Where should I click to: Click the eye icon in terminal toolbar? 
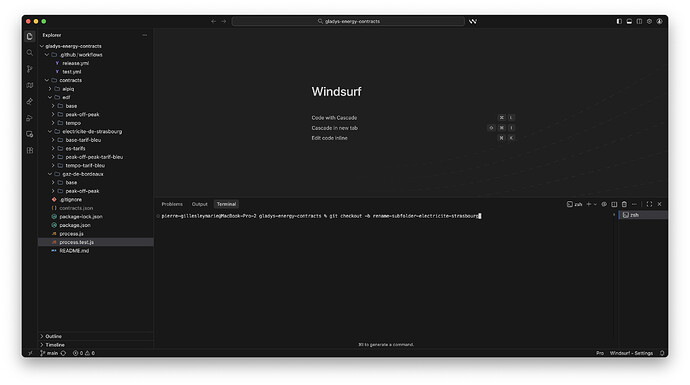604,204
